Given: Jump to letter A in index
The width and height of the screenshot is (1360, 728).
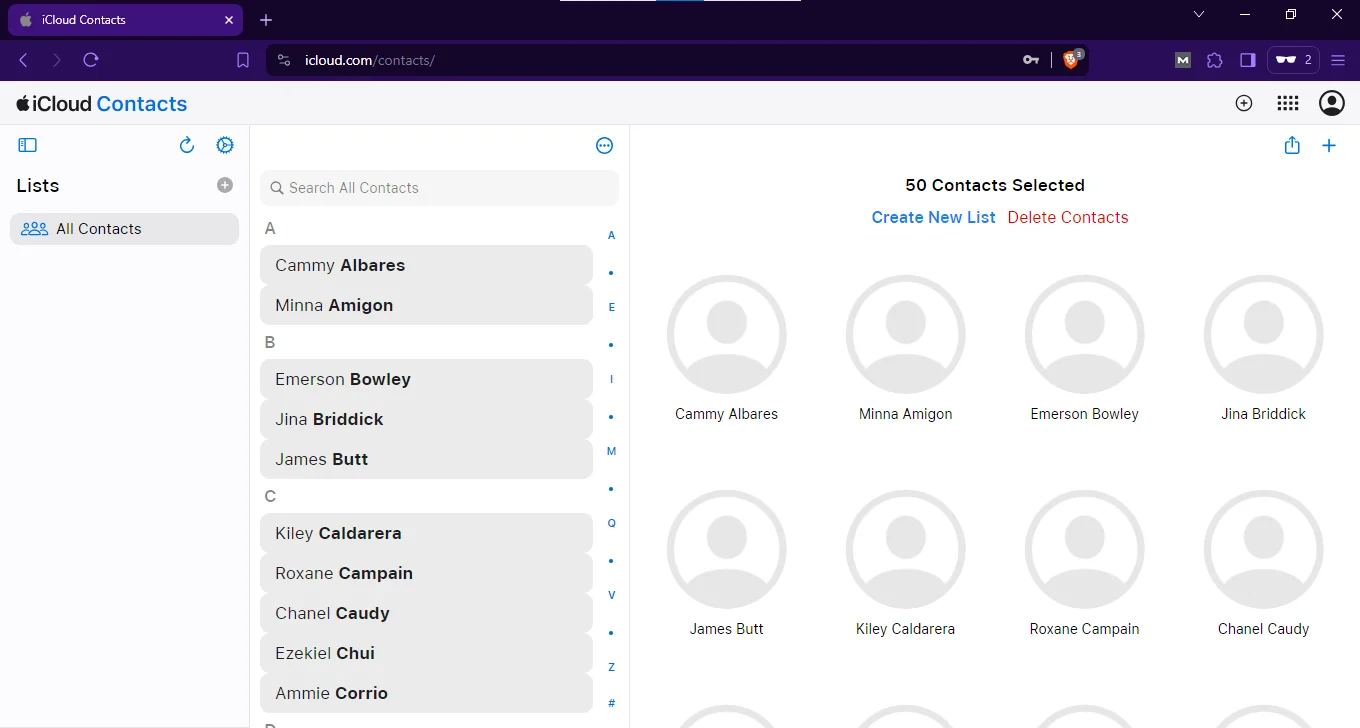Looking at the screenshot, I should [x=612, y=235].
